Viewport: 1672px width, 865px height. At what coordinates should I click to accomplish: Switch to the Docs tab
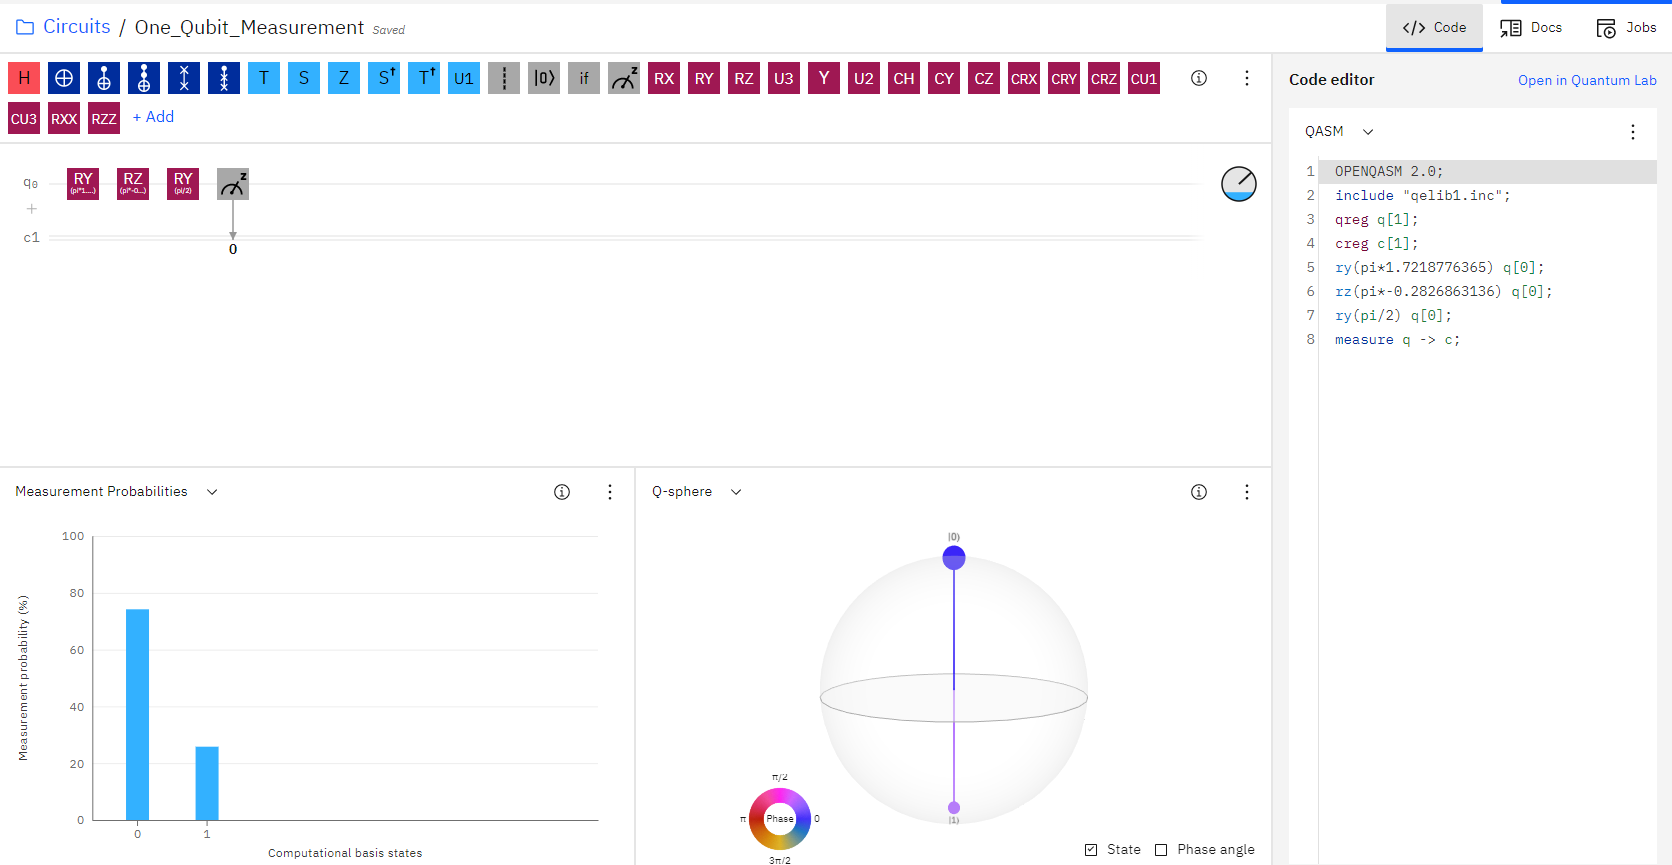click(x=1531, y=28)
